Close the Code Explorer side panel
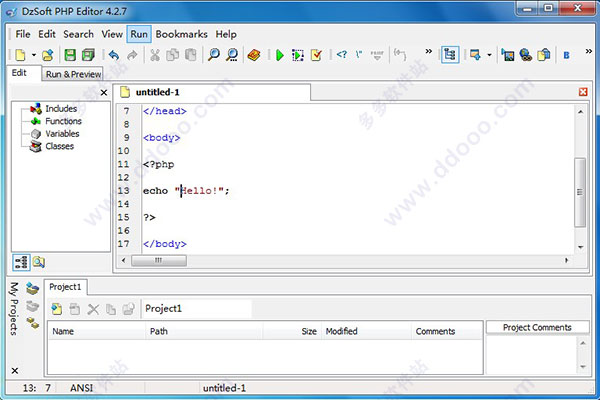Image resolution: width=600 pixels, height=400 pixels. pos(104,93)
